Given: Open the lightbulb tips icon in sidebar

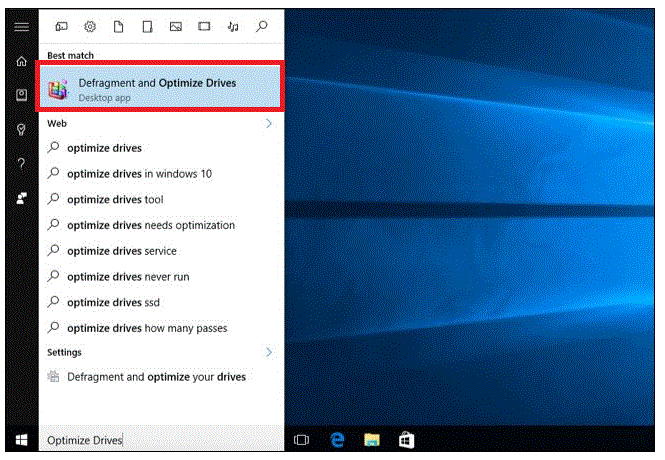Looking at the screenshot, I should pos(22,129).
